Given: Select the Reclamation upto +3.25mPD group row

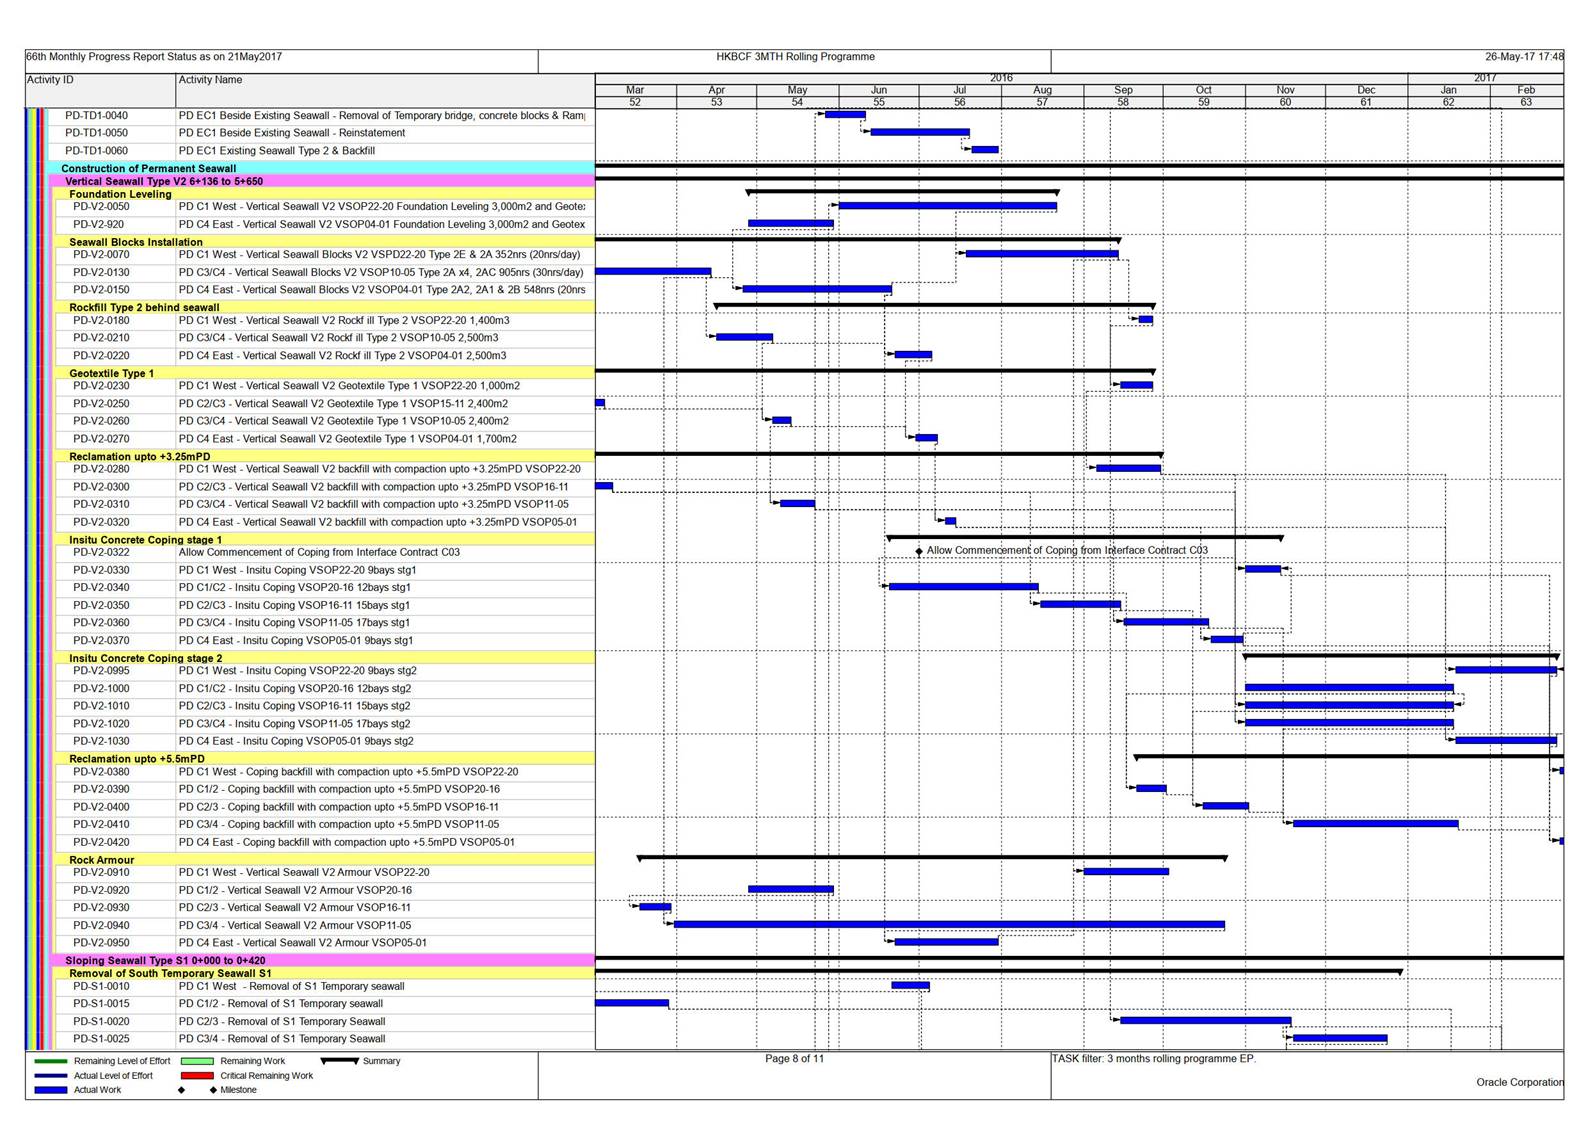Looking at the screenshot, I should point(325,456).
